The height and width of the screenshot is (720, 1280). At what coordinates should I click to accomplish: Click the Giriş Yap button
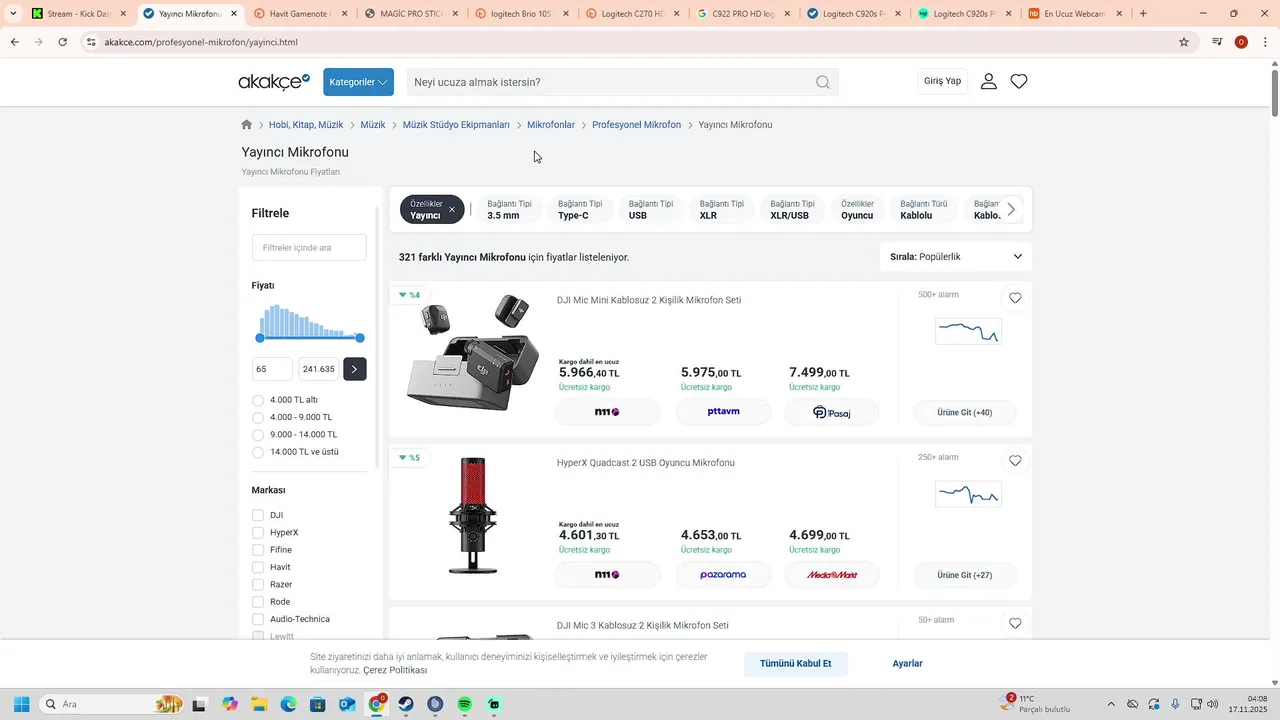[x=942, y=81]
